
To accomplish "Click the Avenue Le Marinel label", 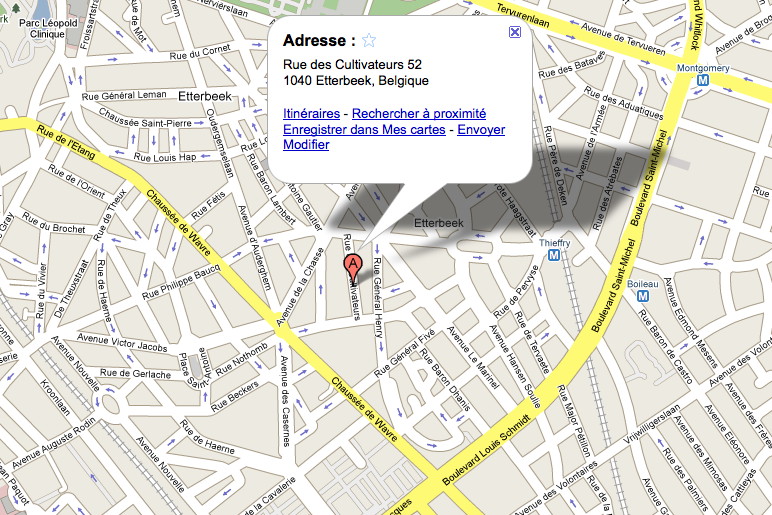I will [473, 357].
